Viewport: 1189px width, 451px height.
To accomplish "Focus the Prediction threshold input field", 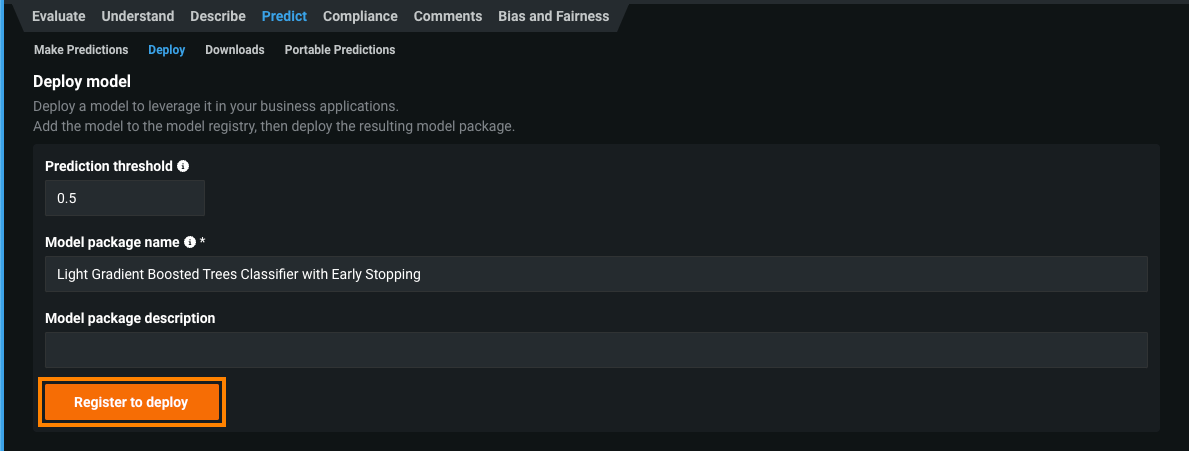I will tap(125, 198).
